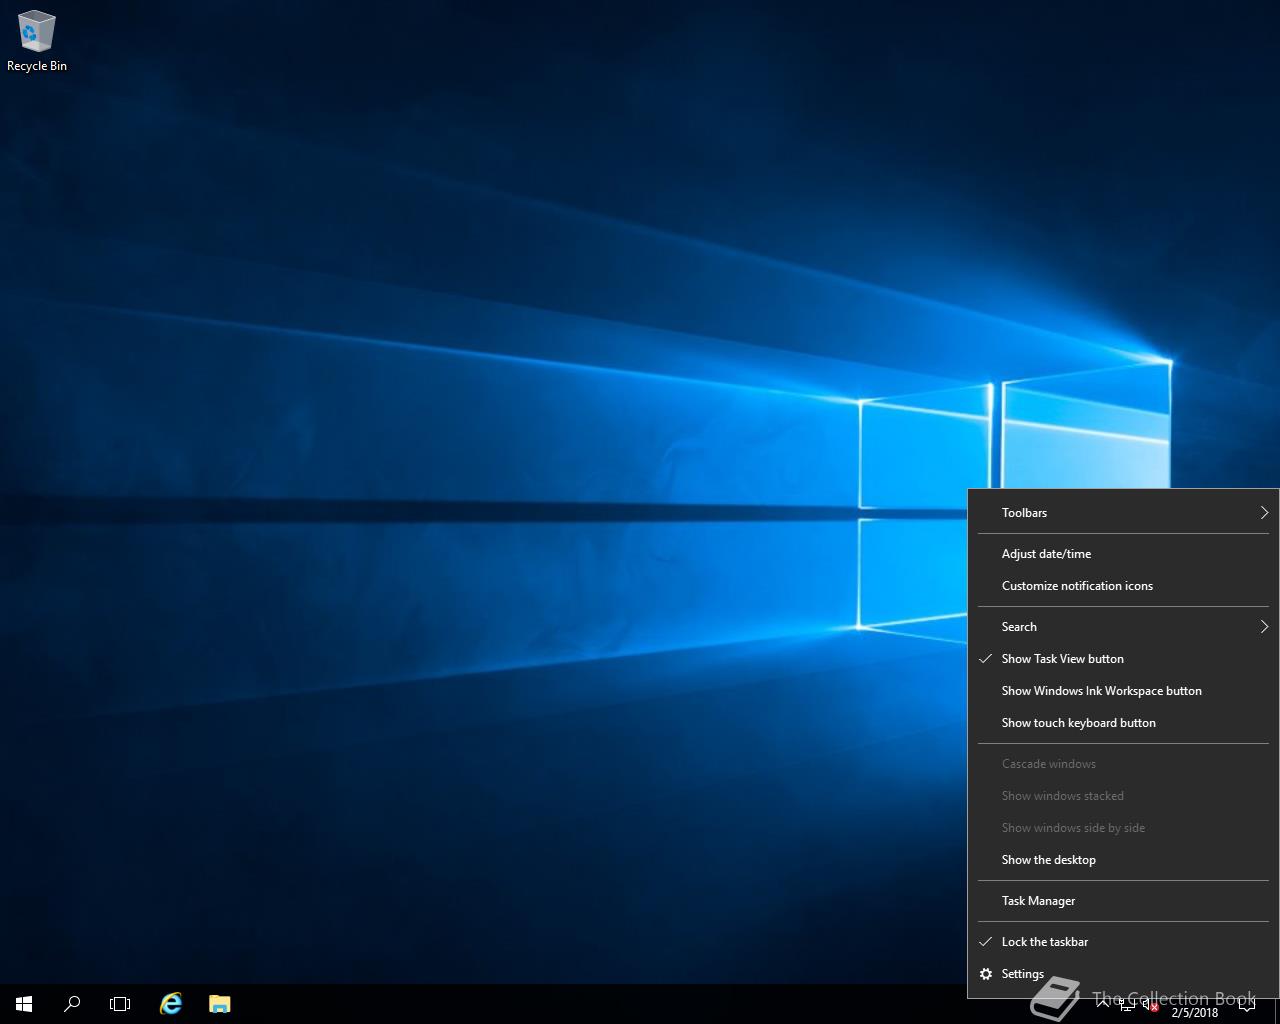Enable Show touch keyboard button
Viewport: 1280px width, 1024px height.
tap(1123, 723)
